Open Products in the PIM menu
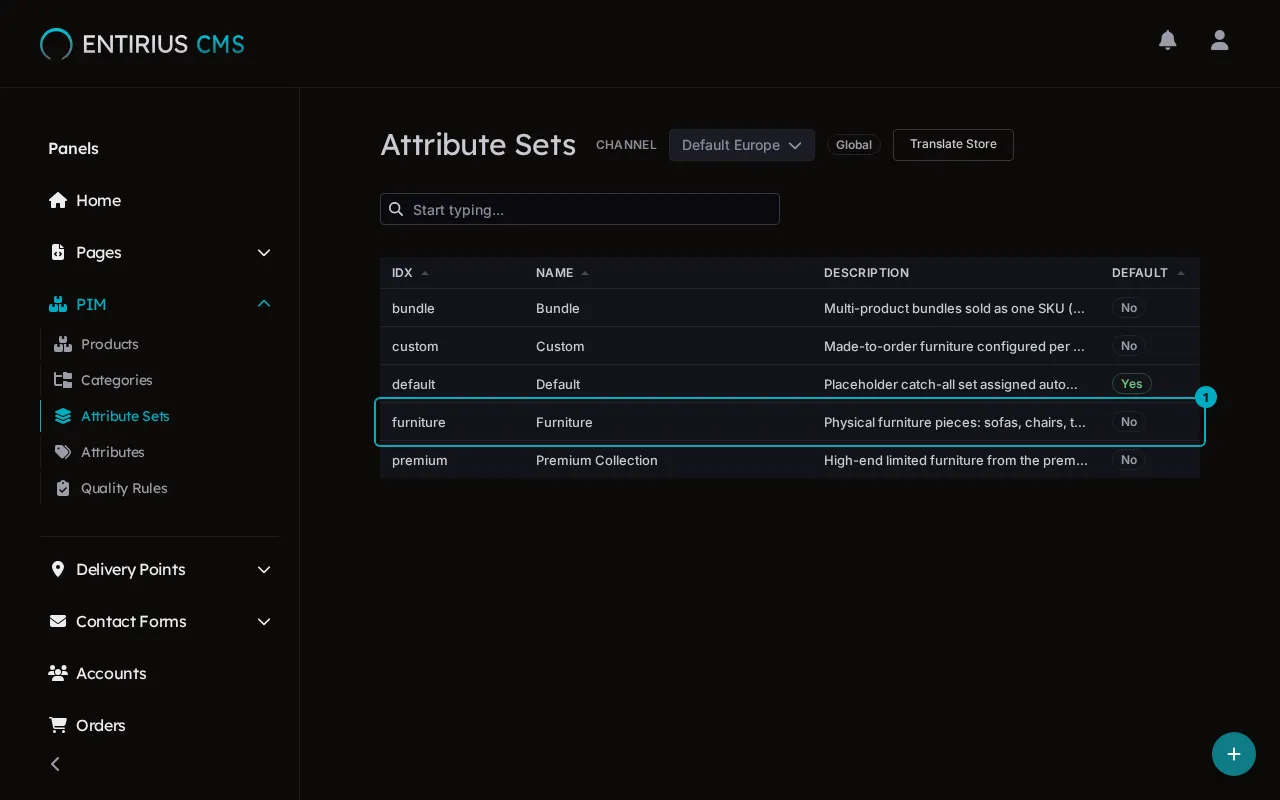The width and height of the screenshot is (1280, 800). 110,344
